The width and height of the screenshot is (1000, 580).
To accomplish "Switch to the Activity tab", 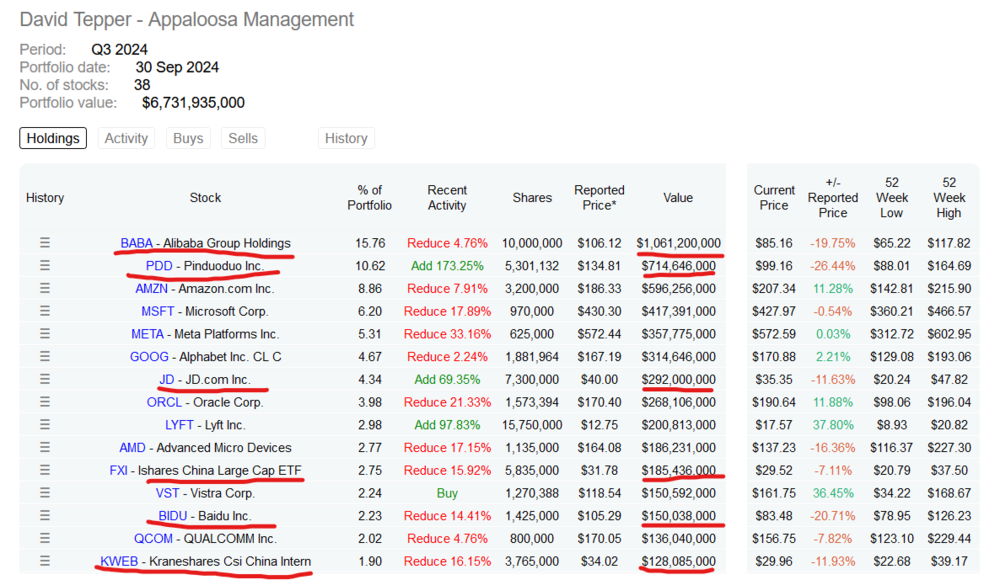I will pos(126,138).
